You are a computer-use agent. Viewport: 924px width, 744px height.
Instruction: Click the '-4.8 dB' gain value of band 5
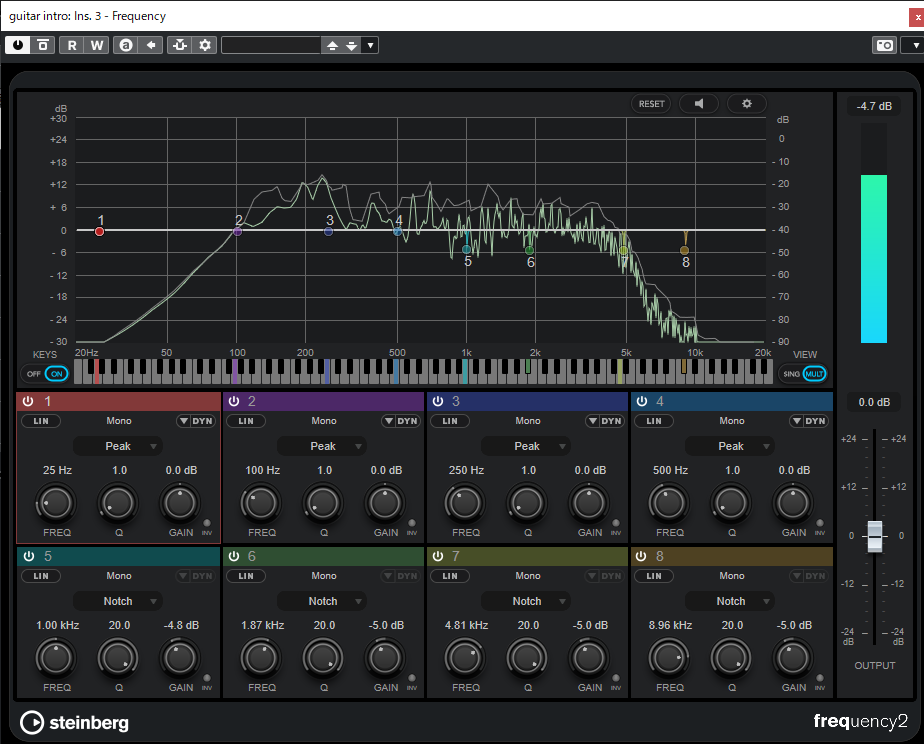(182, 625)
